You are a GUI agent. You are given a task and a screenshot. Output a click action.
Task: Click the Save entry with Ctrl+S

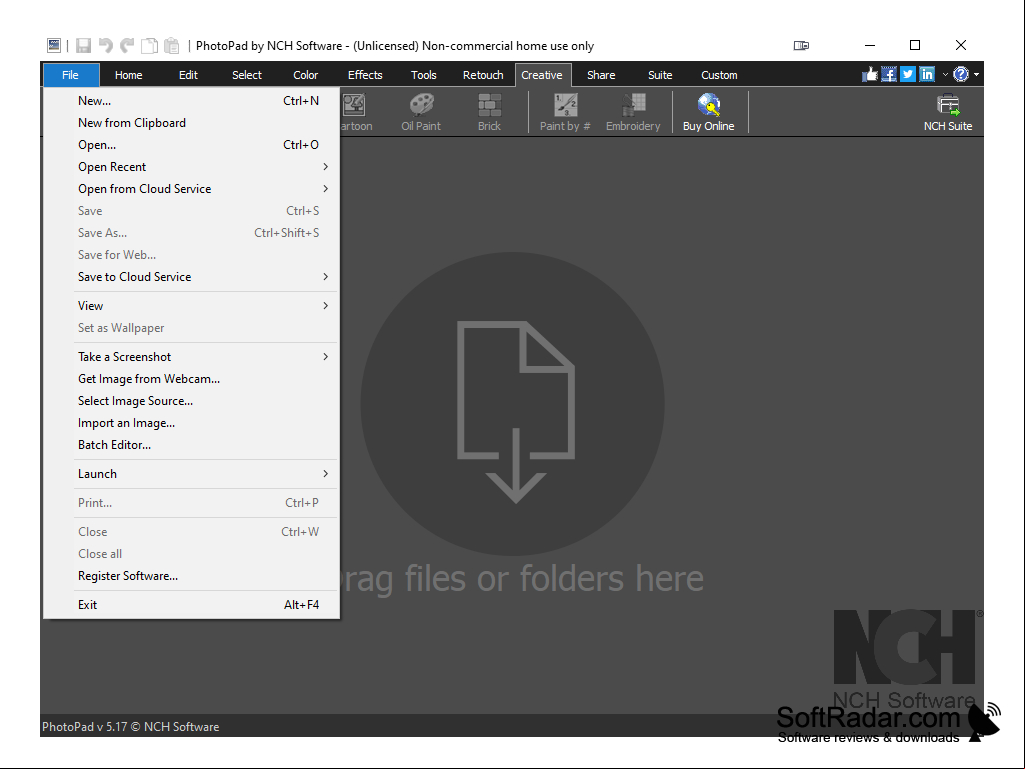(192, 211)
